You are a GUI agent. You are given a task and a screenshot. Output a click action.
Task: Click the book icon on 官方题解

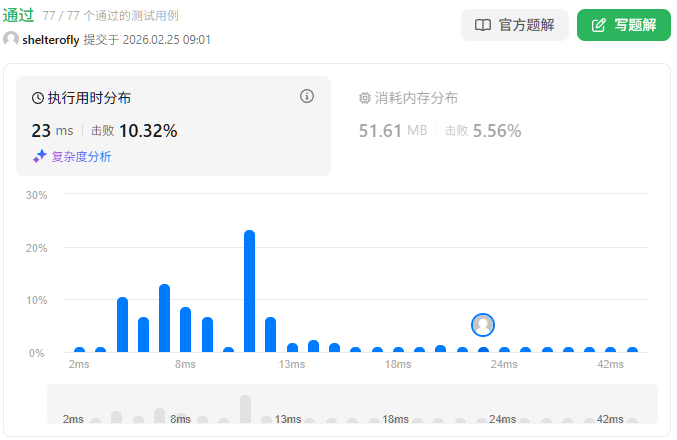(482, 25)
